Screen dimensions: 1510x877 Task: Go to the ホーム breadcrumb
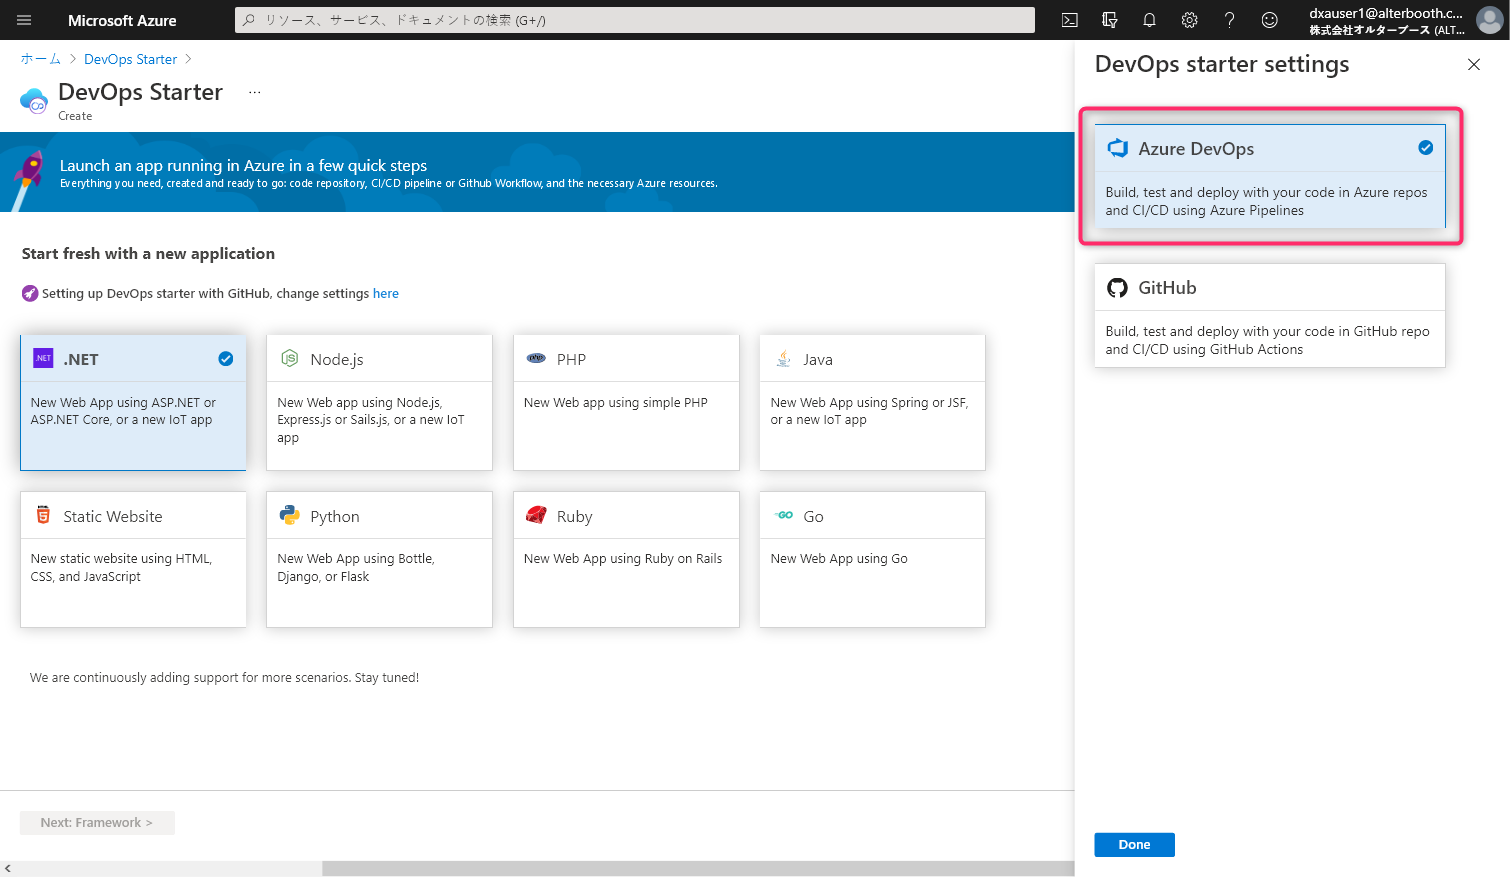pyautogui.click(x=40, y=59)
